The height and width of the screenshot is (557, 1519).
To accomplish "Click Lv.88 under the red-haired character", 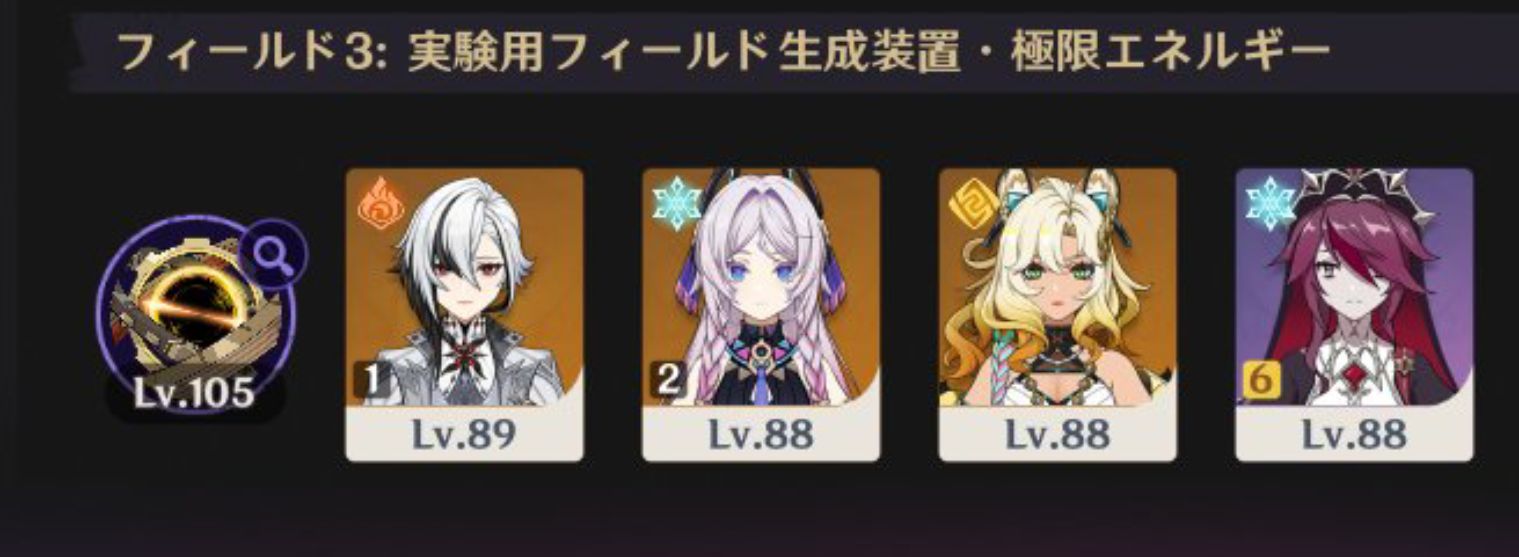I will tap(1354, 434).
